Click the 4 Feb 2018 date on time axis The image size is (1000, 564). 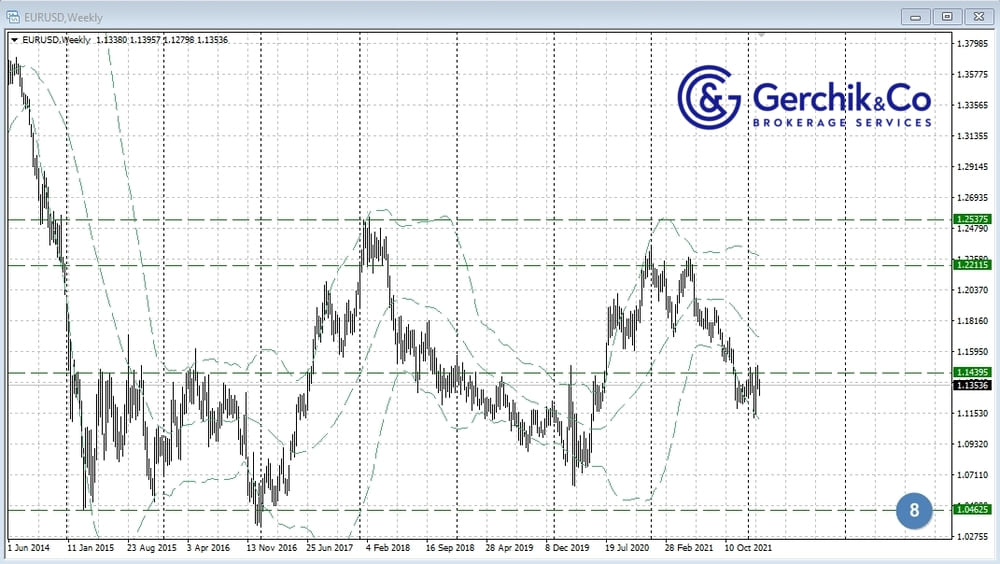point(389,548)
